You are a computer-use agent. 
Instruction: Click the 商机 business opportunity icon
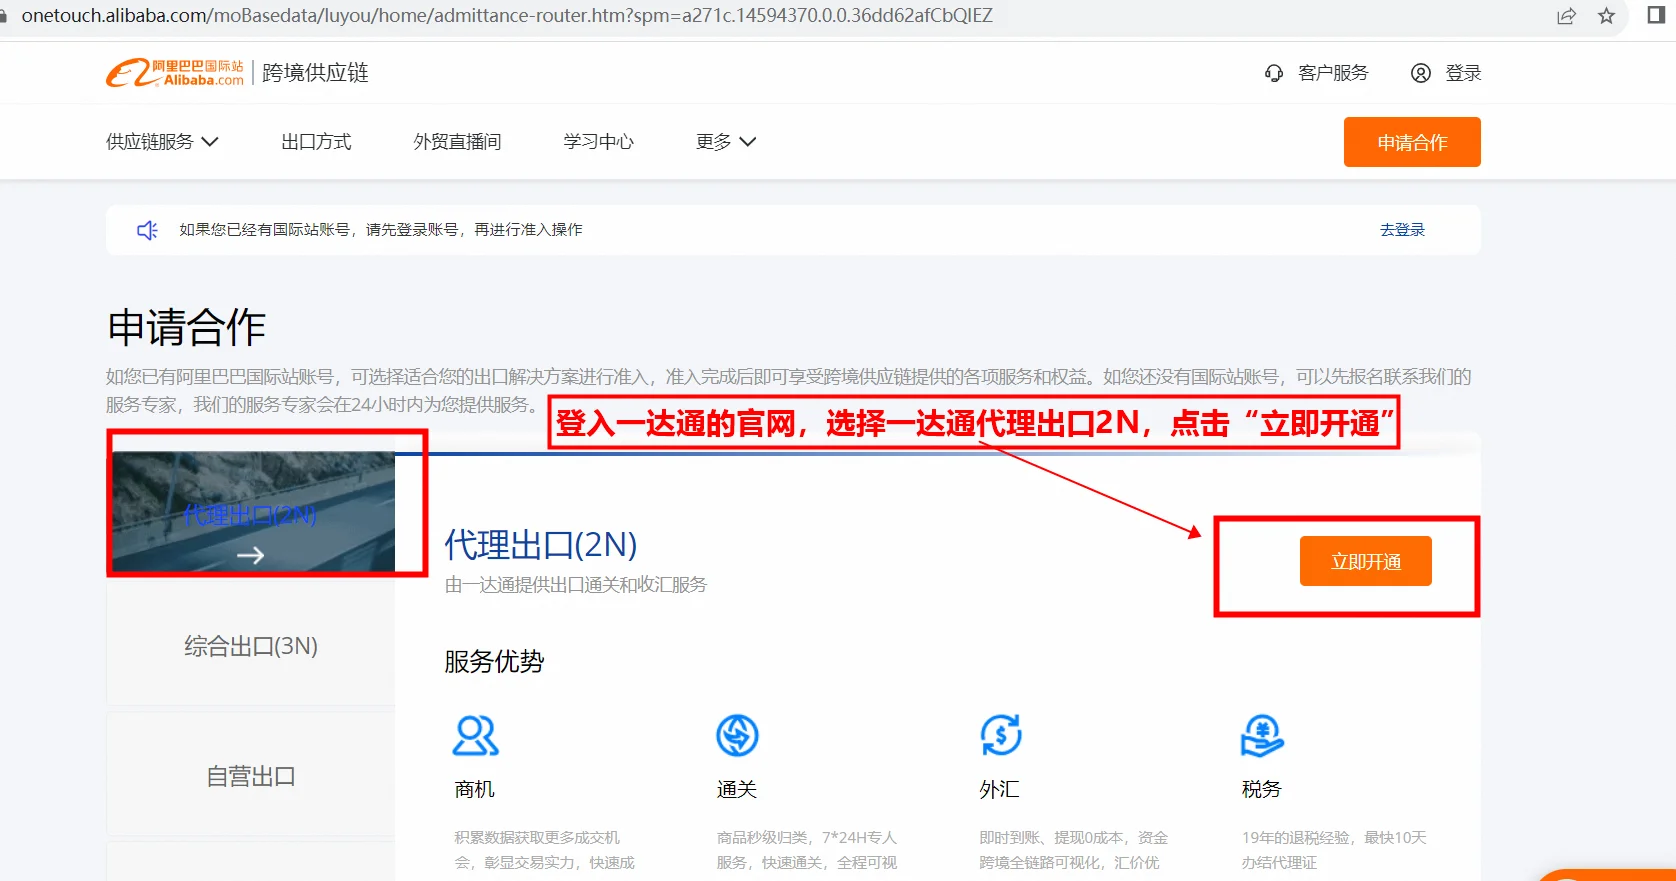476,736
